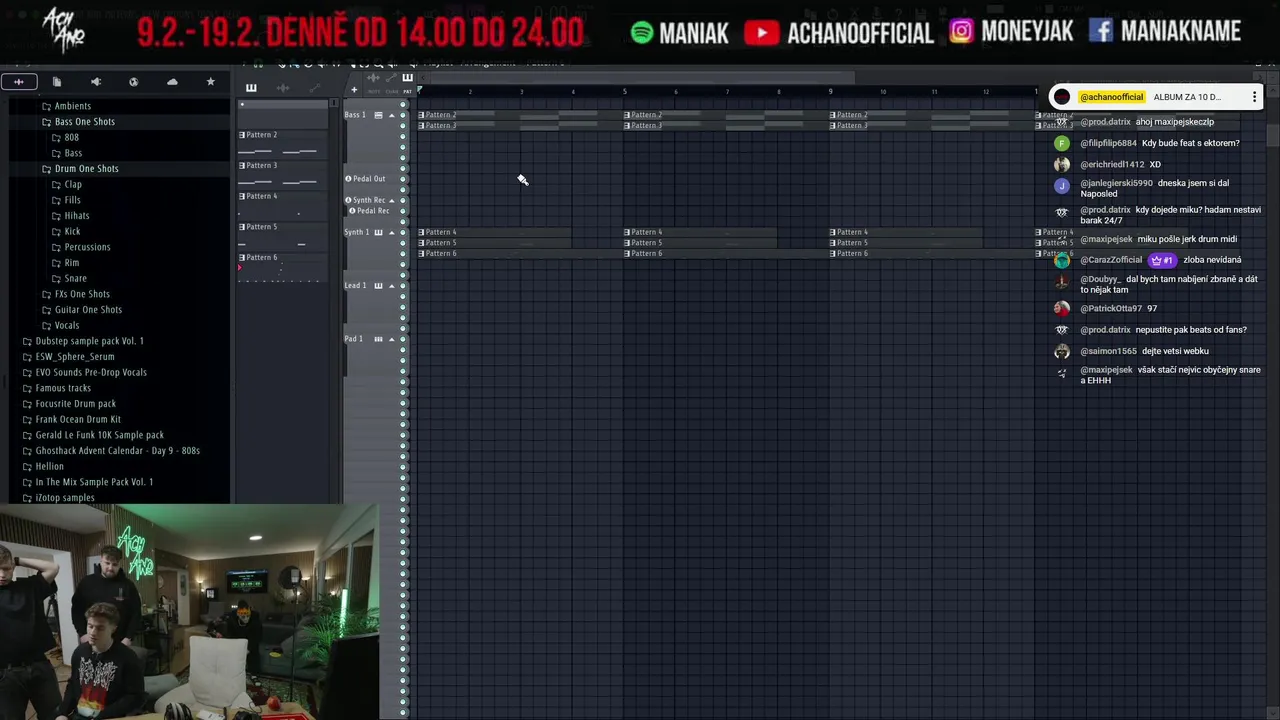This screenshot has height=720, width=1280.
Task: Select Pattern 6 clip at bar 9
Action: click(932, 253)
